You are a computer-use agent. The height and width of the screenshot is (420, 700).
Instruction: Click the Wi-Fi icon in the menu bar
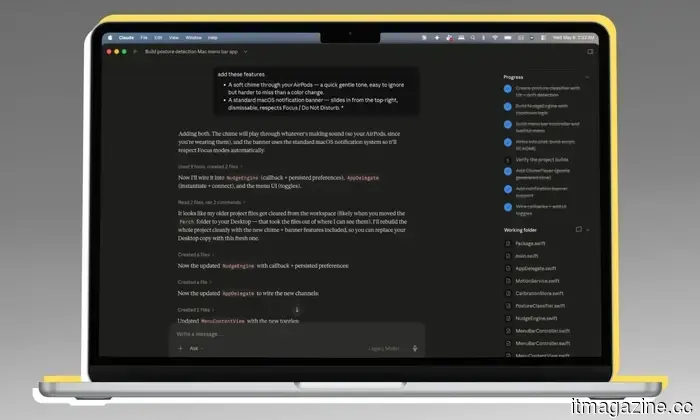coord(495,38)
